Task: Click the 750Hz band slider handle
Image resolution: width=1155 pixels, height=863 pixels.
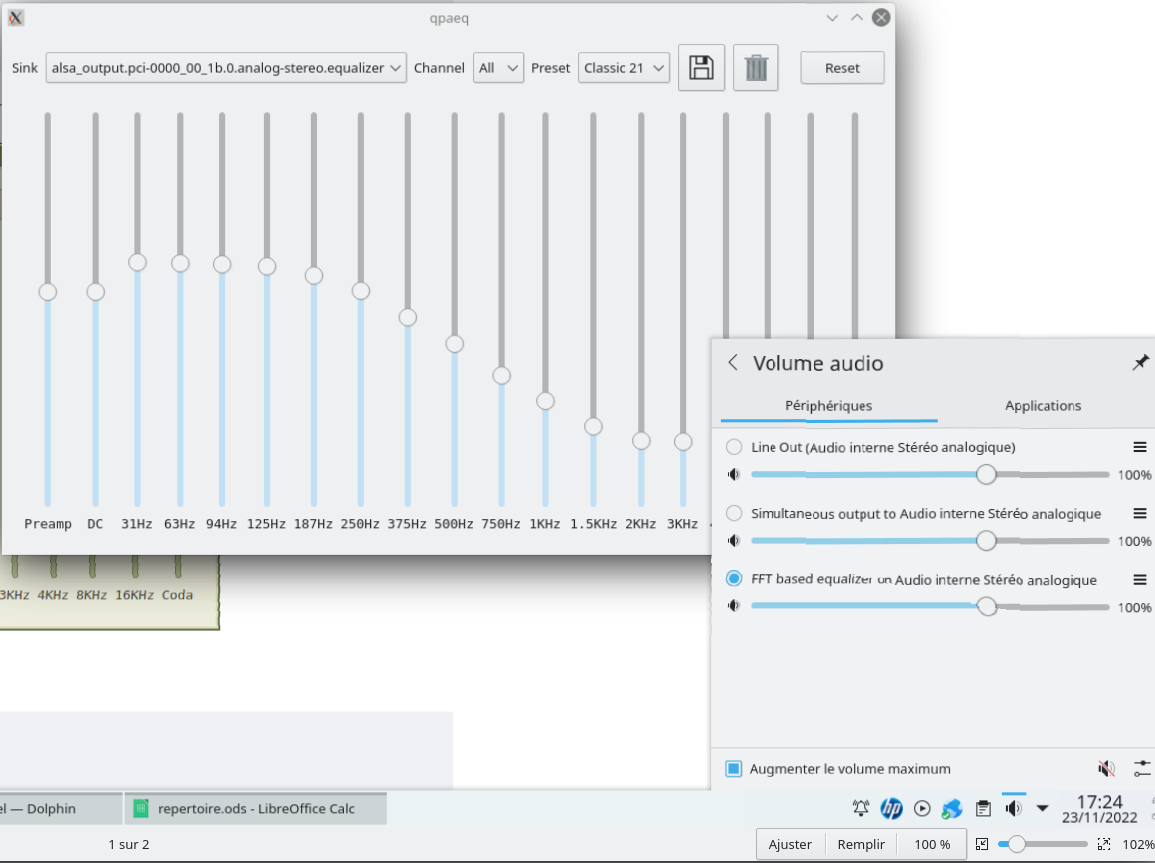Action: pos(502,376)
